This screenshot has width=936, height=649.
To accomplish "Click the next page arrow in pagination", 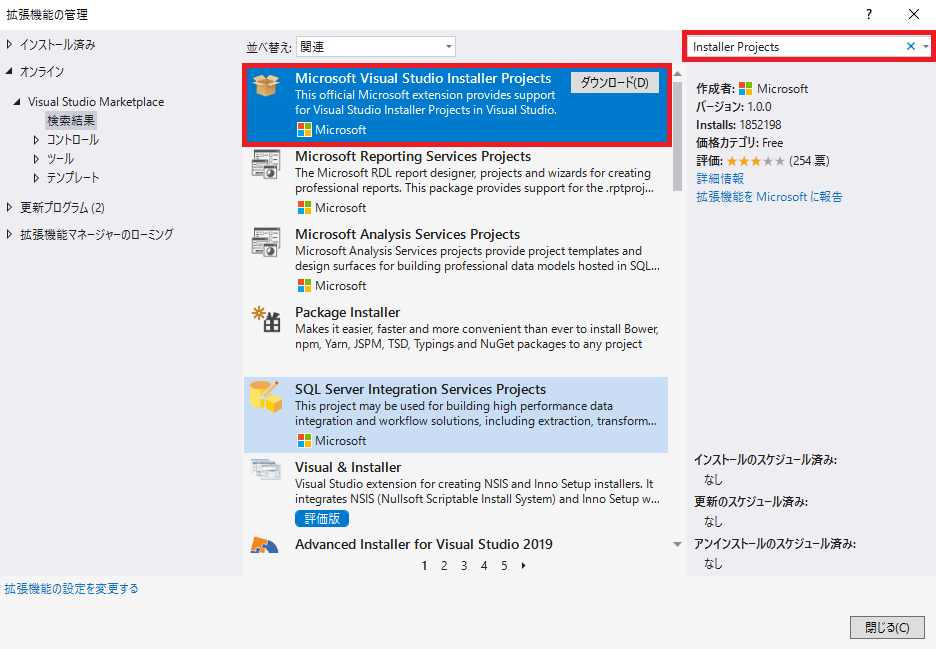I will pos(524,565).
